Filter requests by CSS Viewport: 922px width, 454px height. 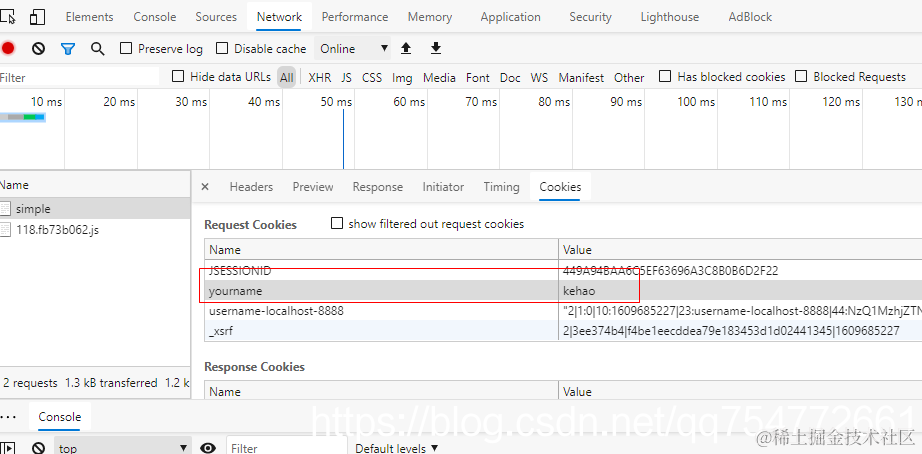(x=372, y=77)
